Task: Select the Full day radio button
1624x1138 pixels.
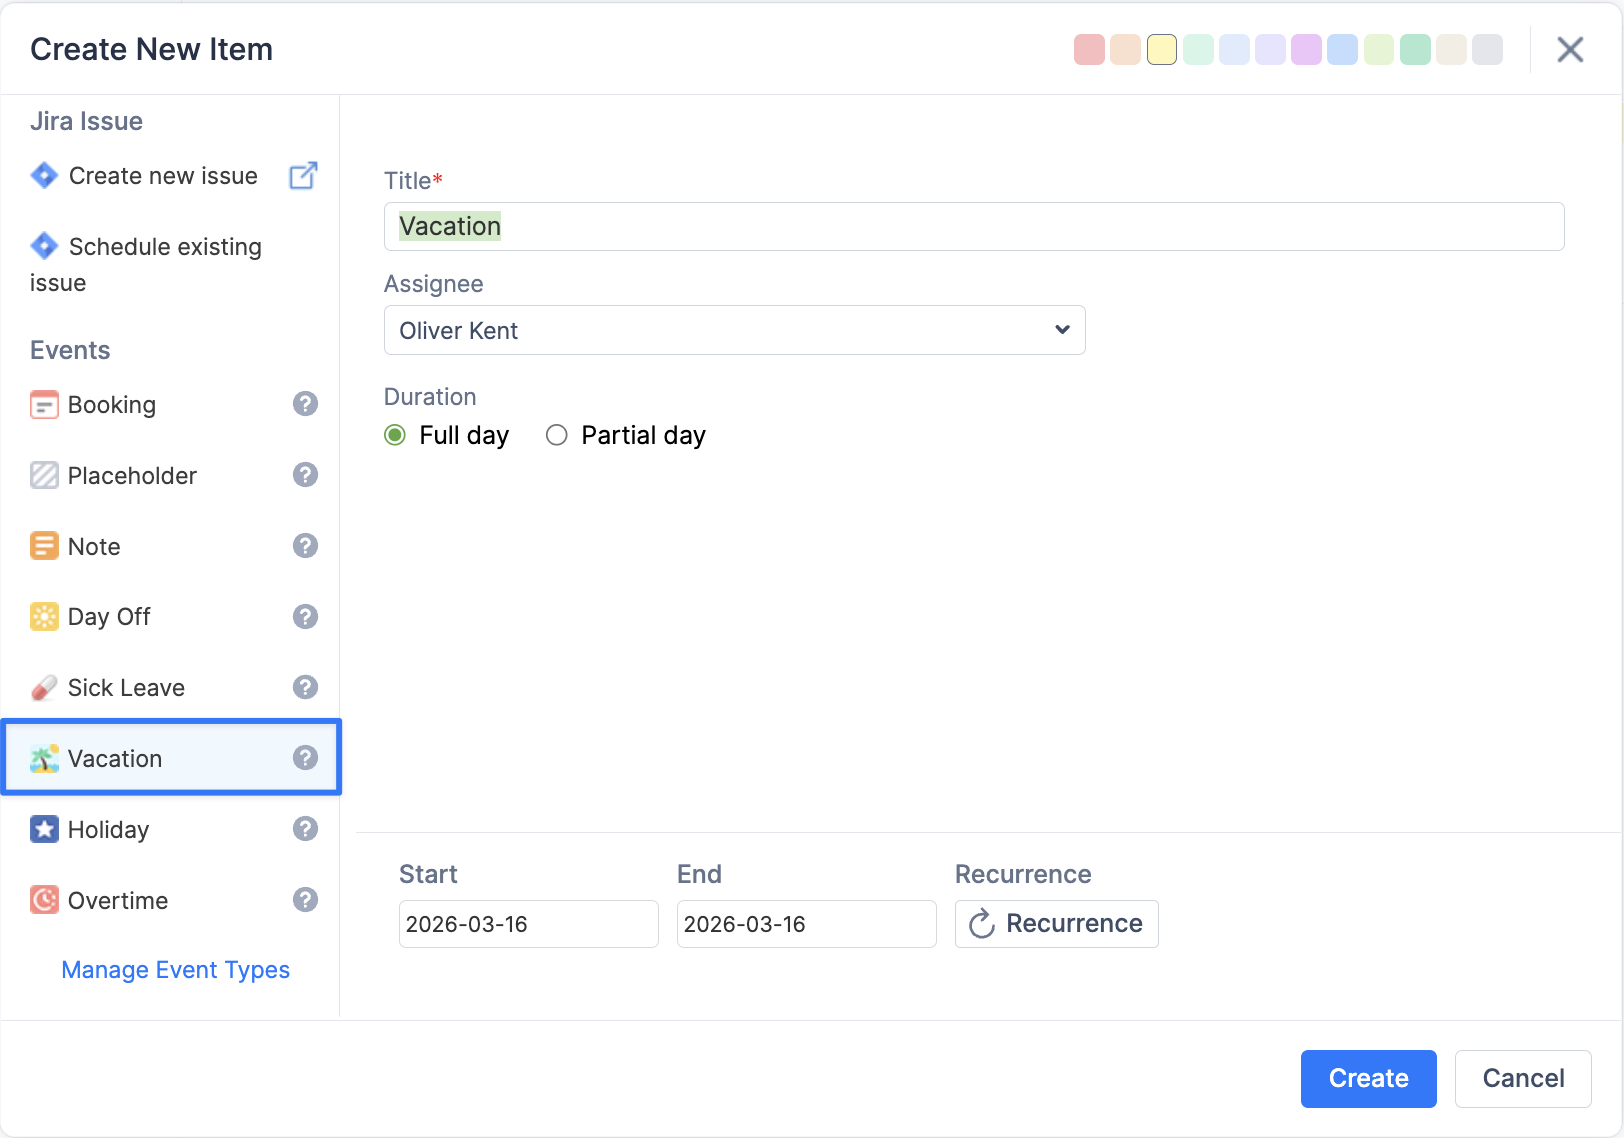Action: click(x=395, y=435)
